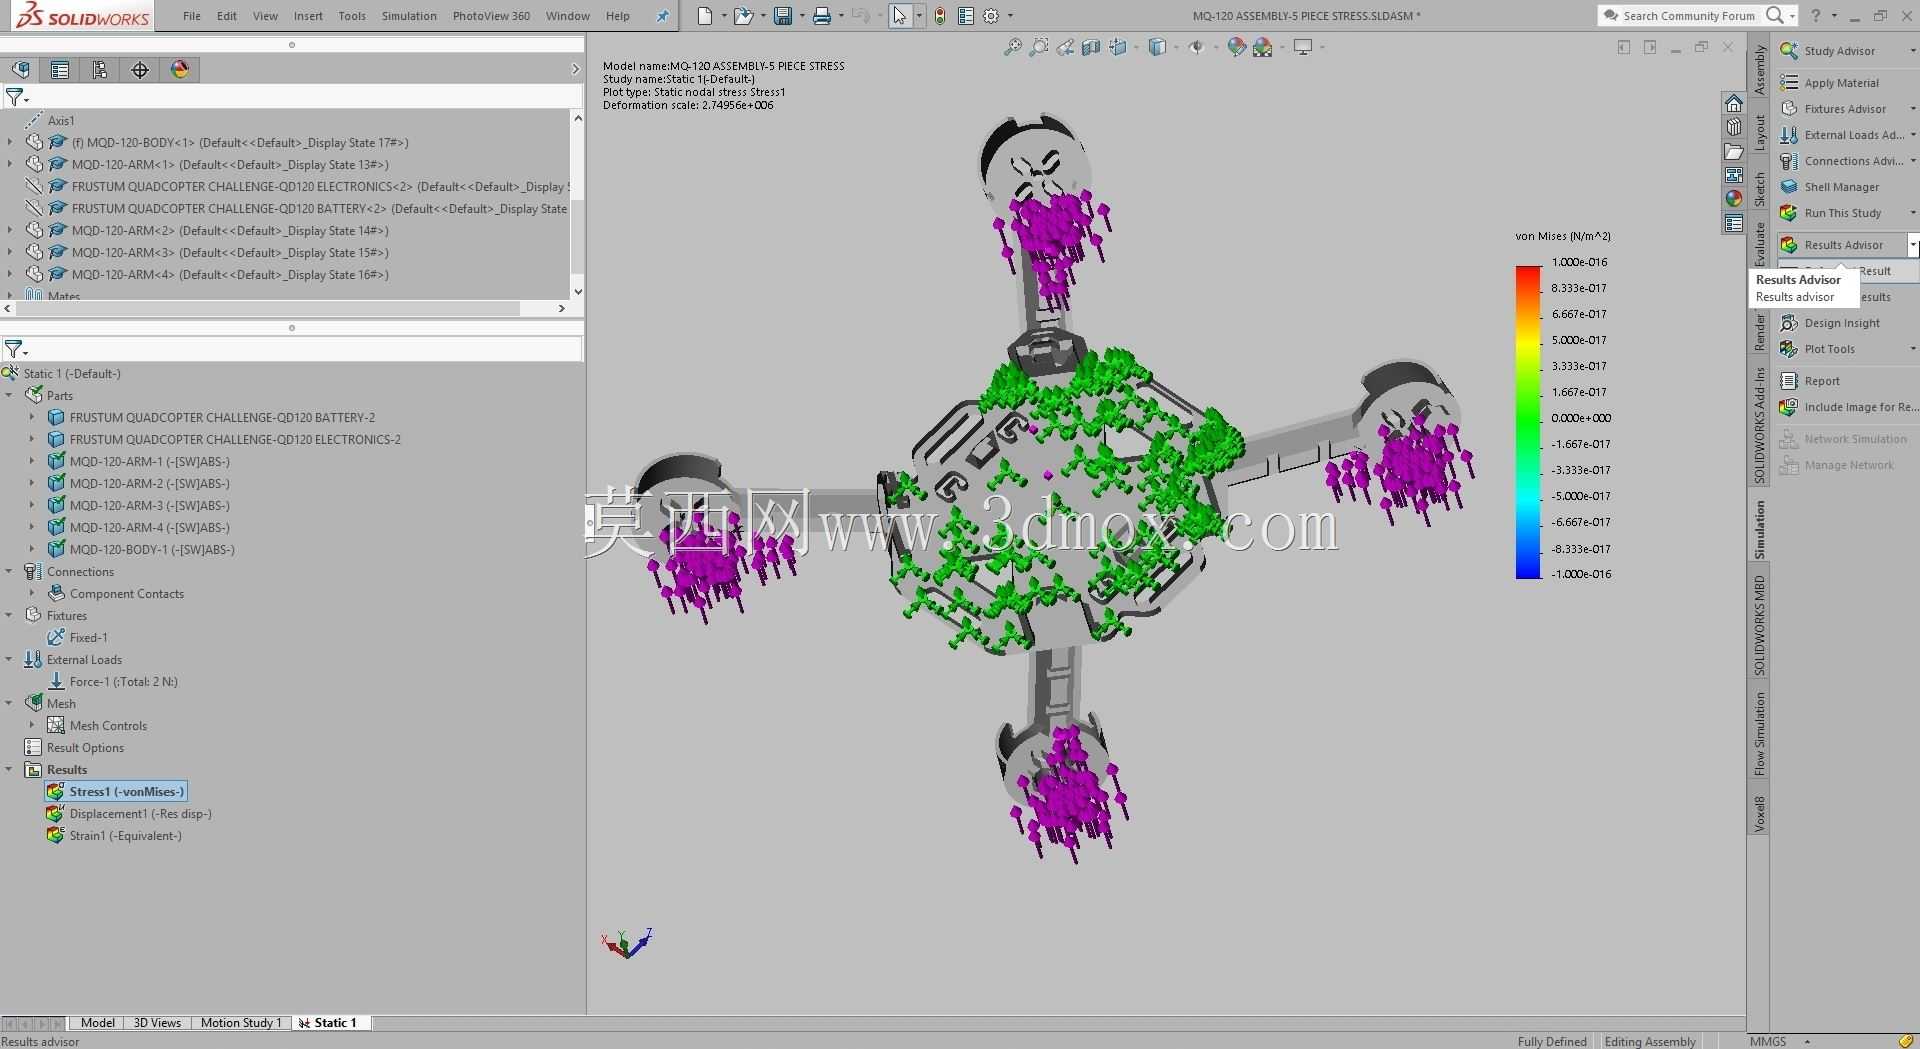Switch to the Model tab

click(98, 1023)
